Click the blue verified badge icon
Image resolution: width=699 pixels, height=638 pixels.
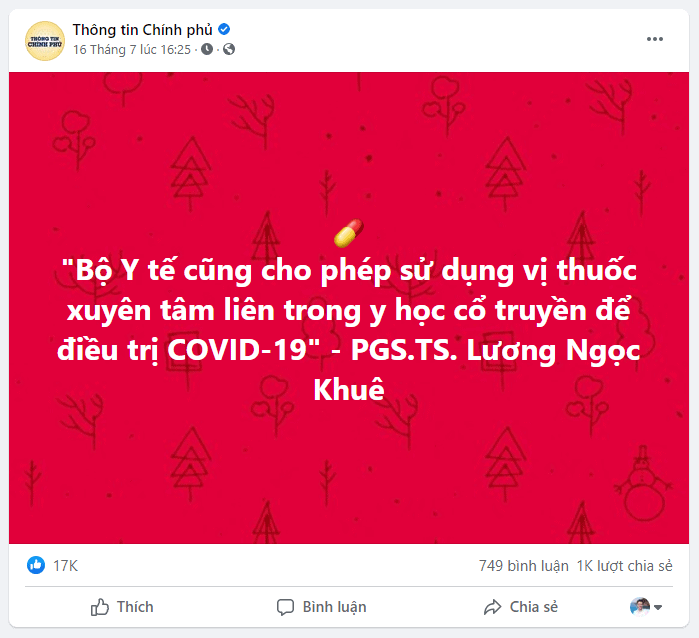pos(224,29)
